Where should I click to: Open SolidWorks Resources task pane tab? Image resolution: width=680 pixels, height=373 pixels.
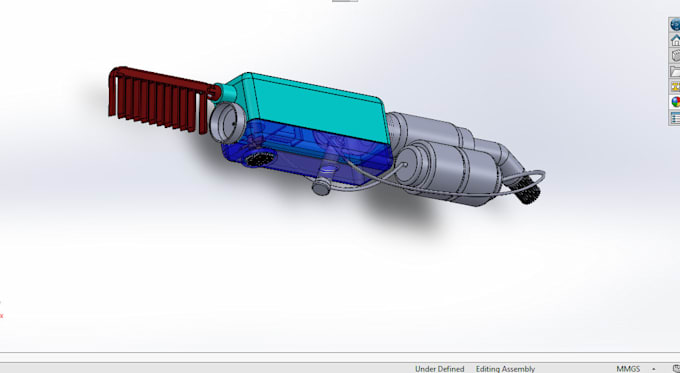[x=675, y=25]
